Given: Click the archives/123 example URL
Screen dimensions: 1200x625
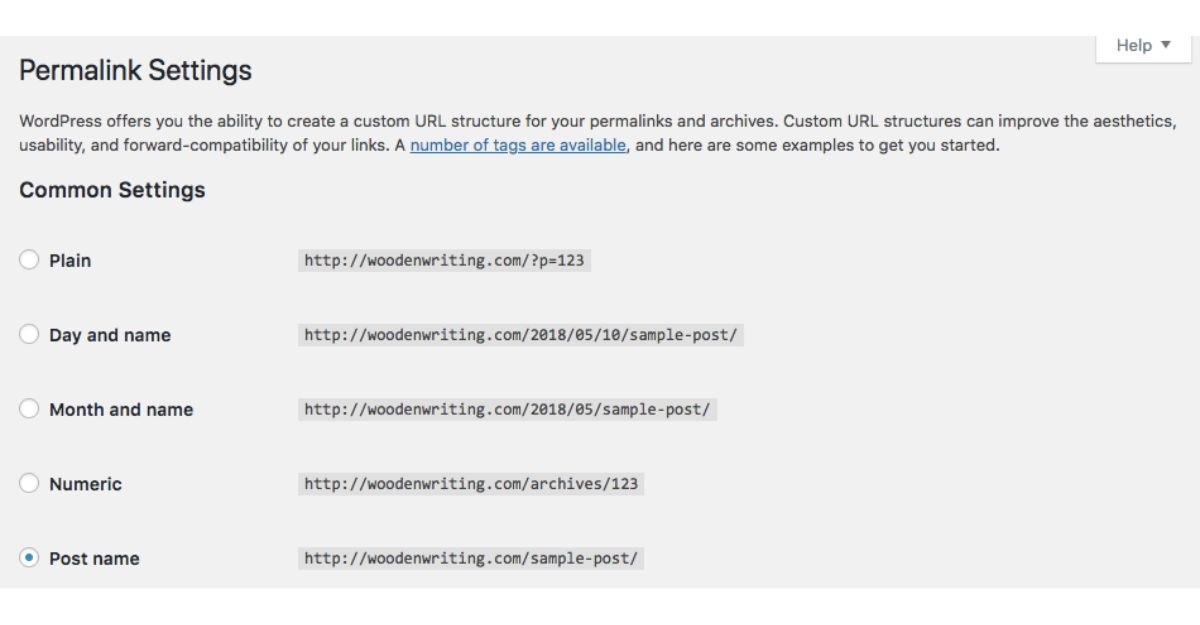Looking at the screenshot, I should (x=471, y=484).
